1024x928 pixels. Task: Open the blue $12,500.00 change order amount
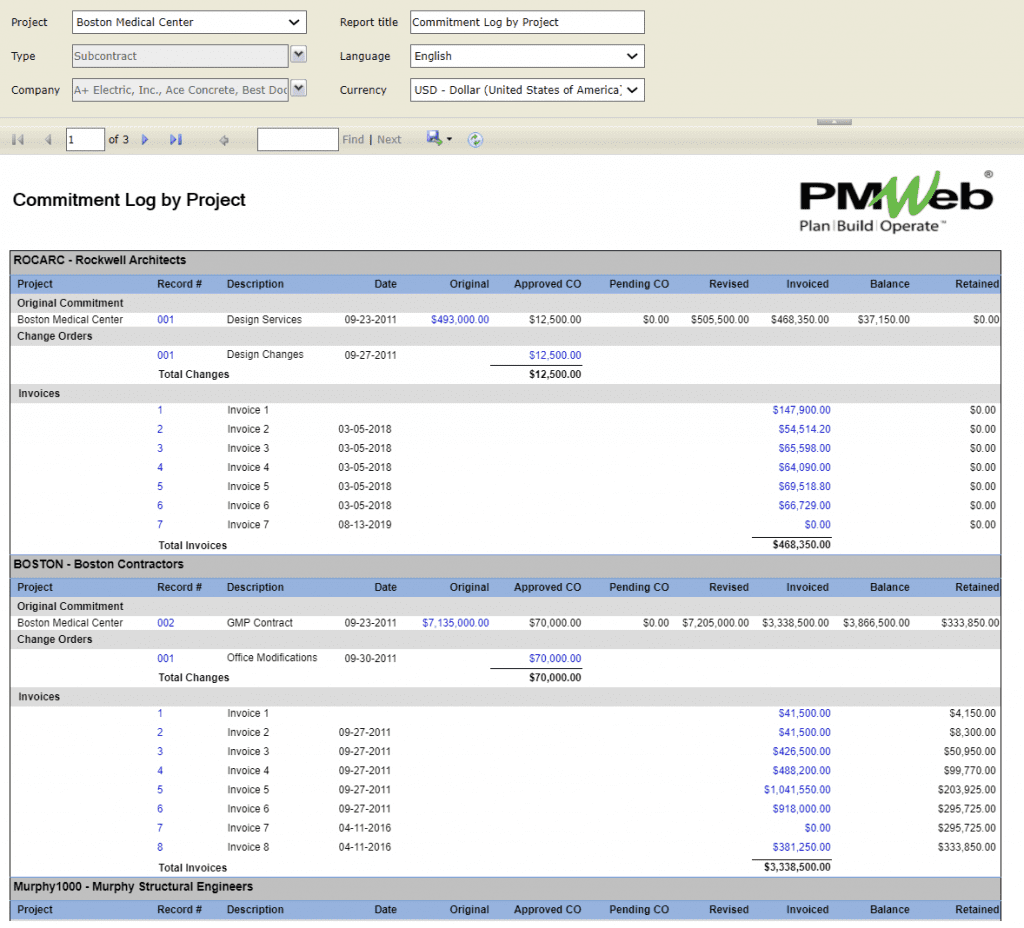click(555, 355)
